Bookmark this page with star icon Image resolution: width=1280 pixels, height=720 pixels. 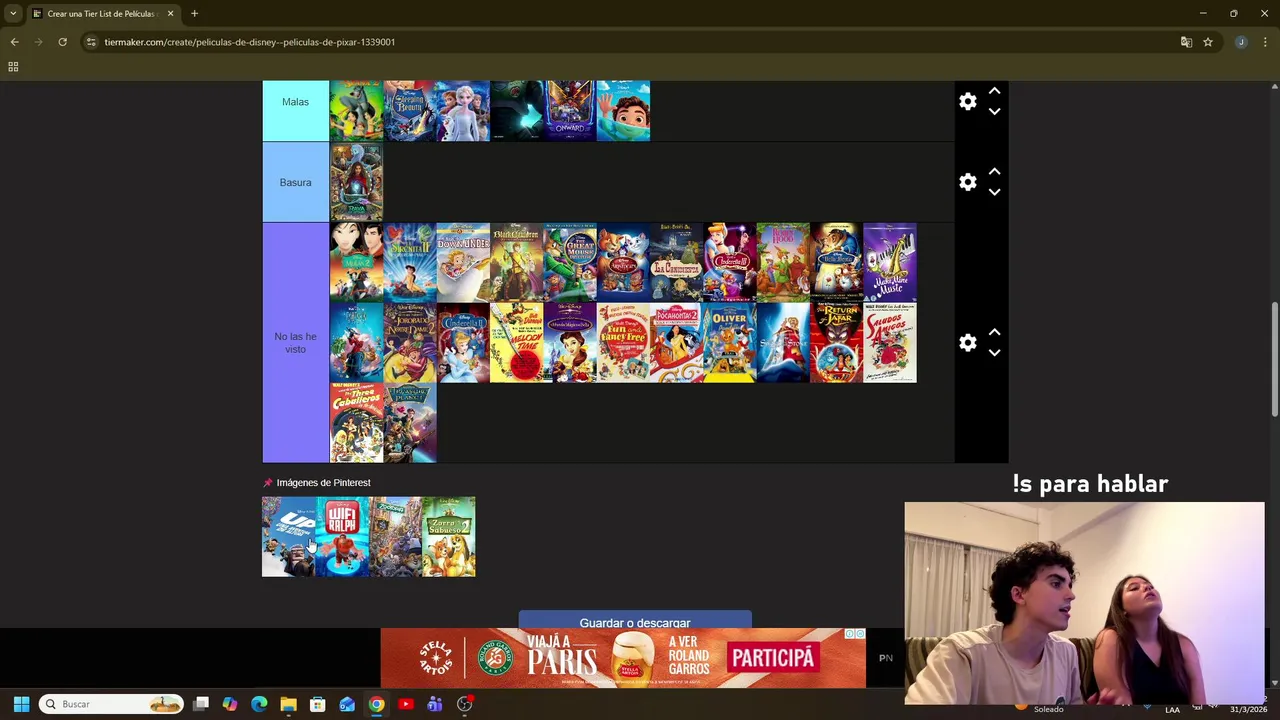[x=1208, y=42]
